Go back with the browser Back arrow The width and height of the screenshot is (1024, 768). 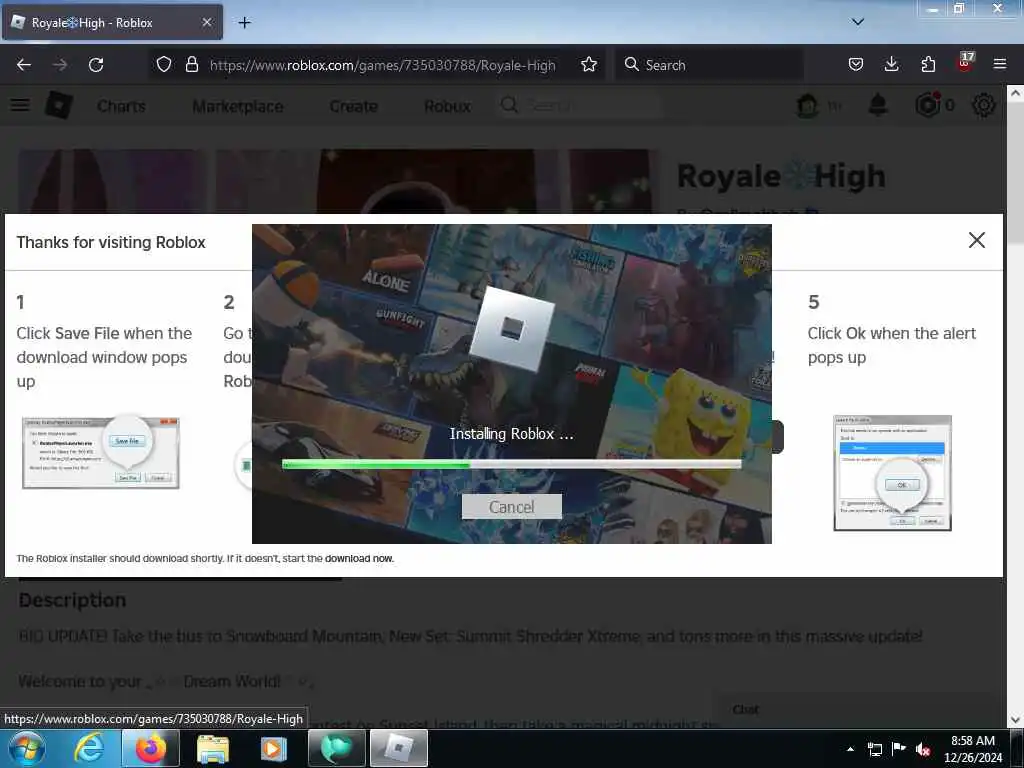point(24,65)
